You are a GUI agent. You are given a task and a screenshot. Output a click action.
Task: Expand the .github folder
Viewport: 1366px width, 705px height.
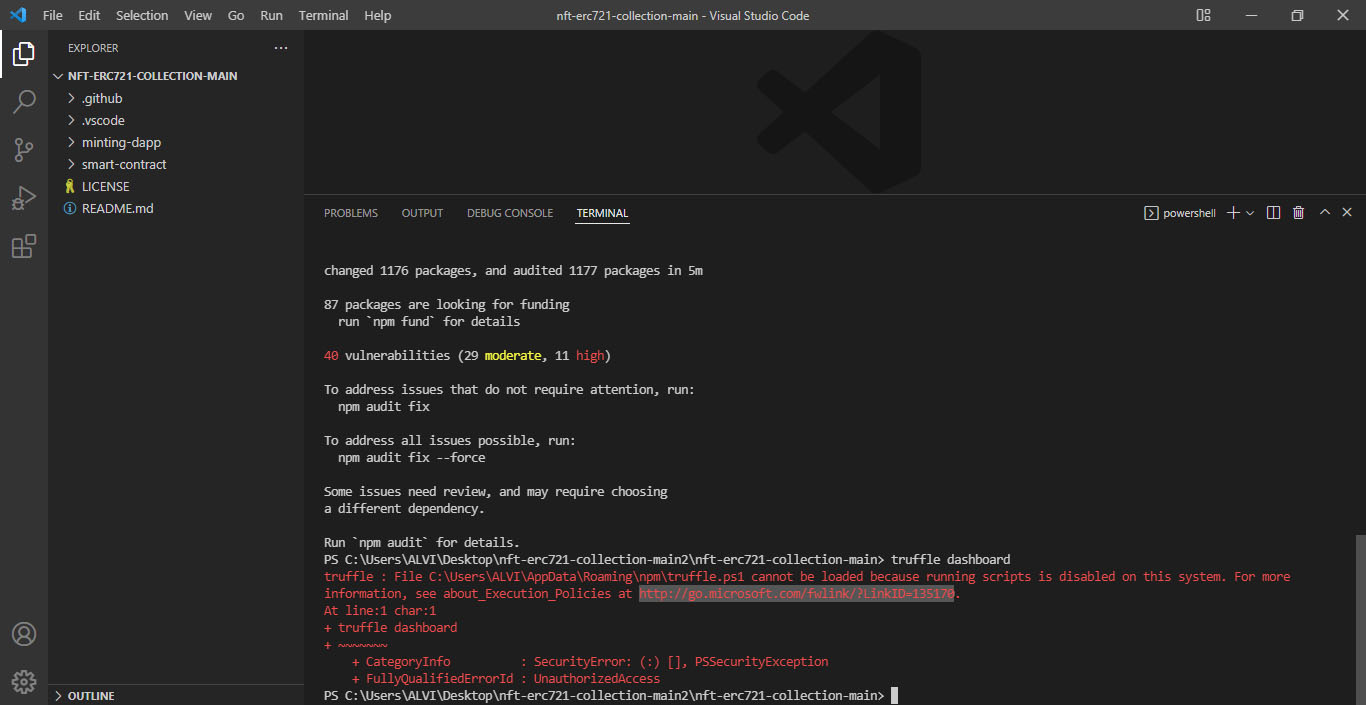coord(100,98)
